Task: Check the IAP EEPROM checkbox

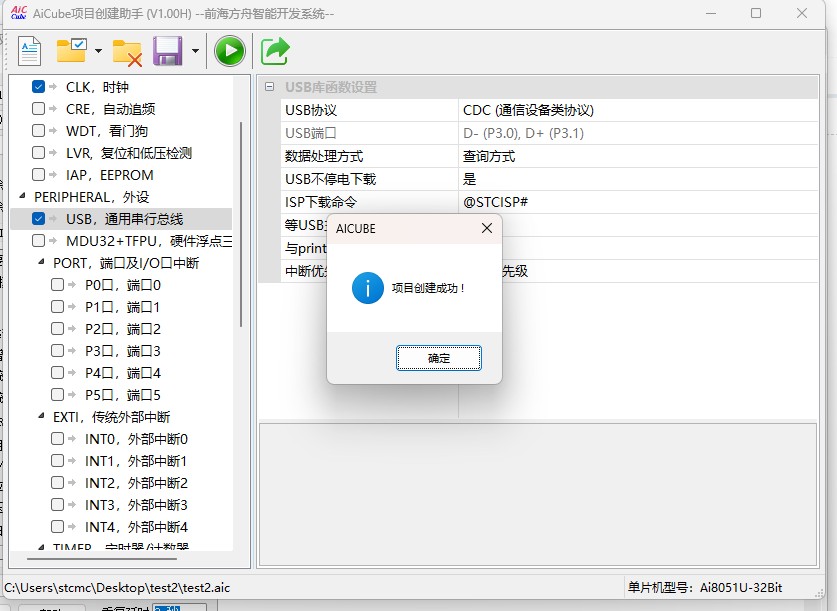Action: point(38,174)
